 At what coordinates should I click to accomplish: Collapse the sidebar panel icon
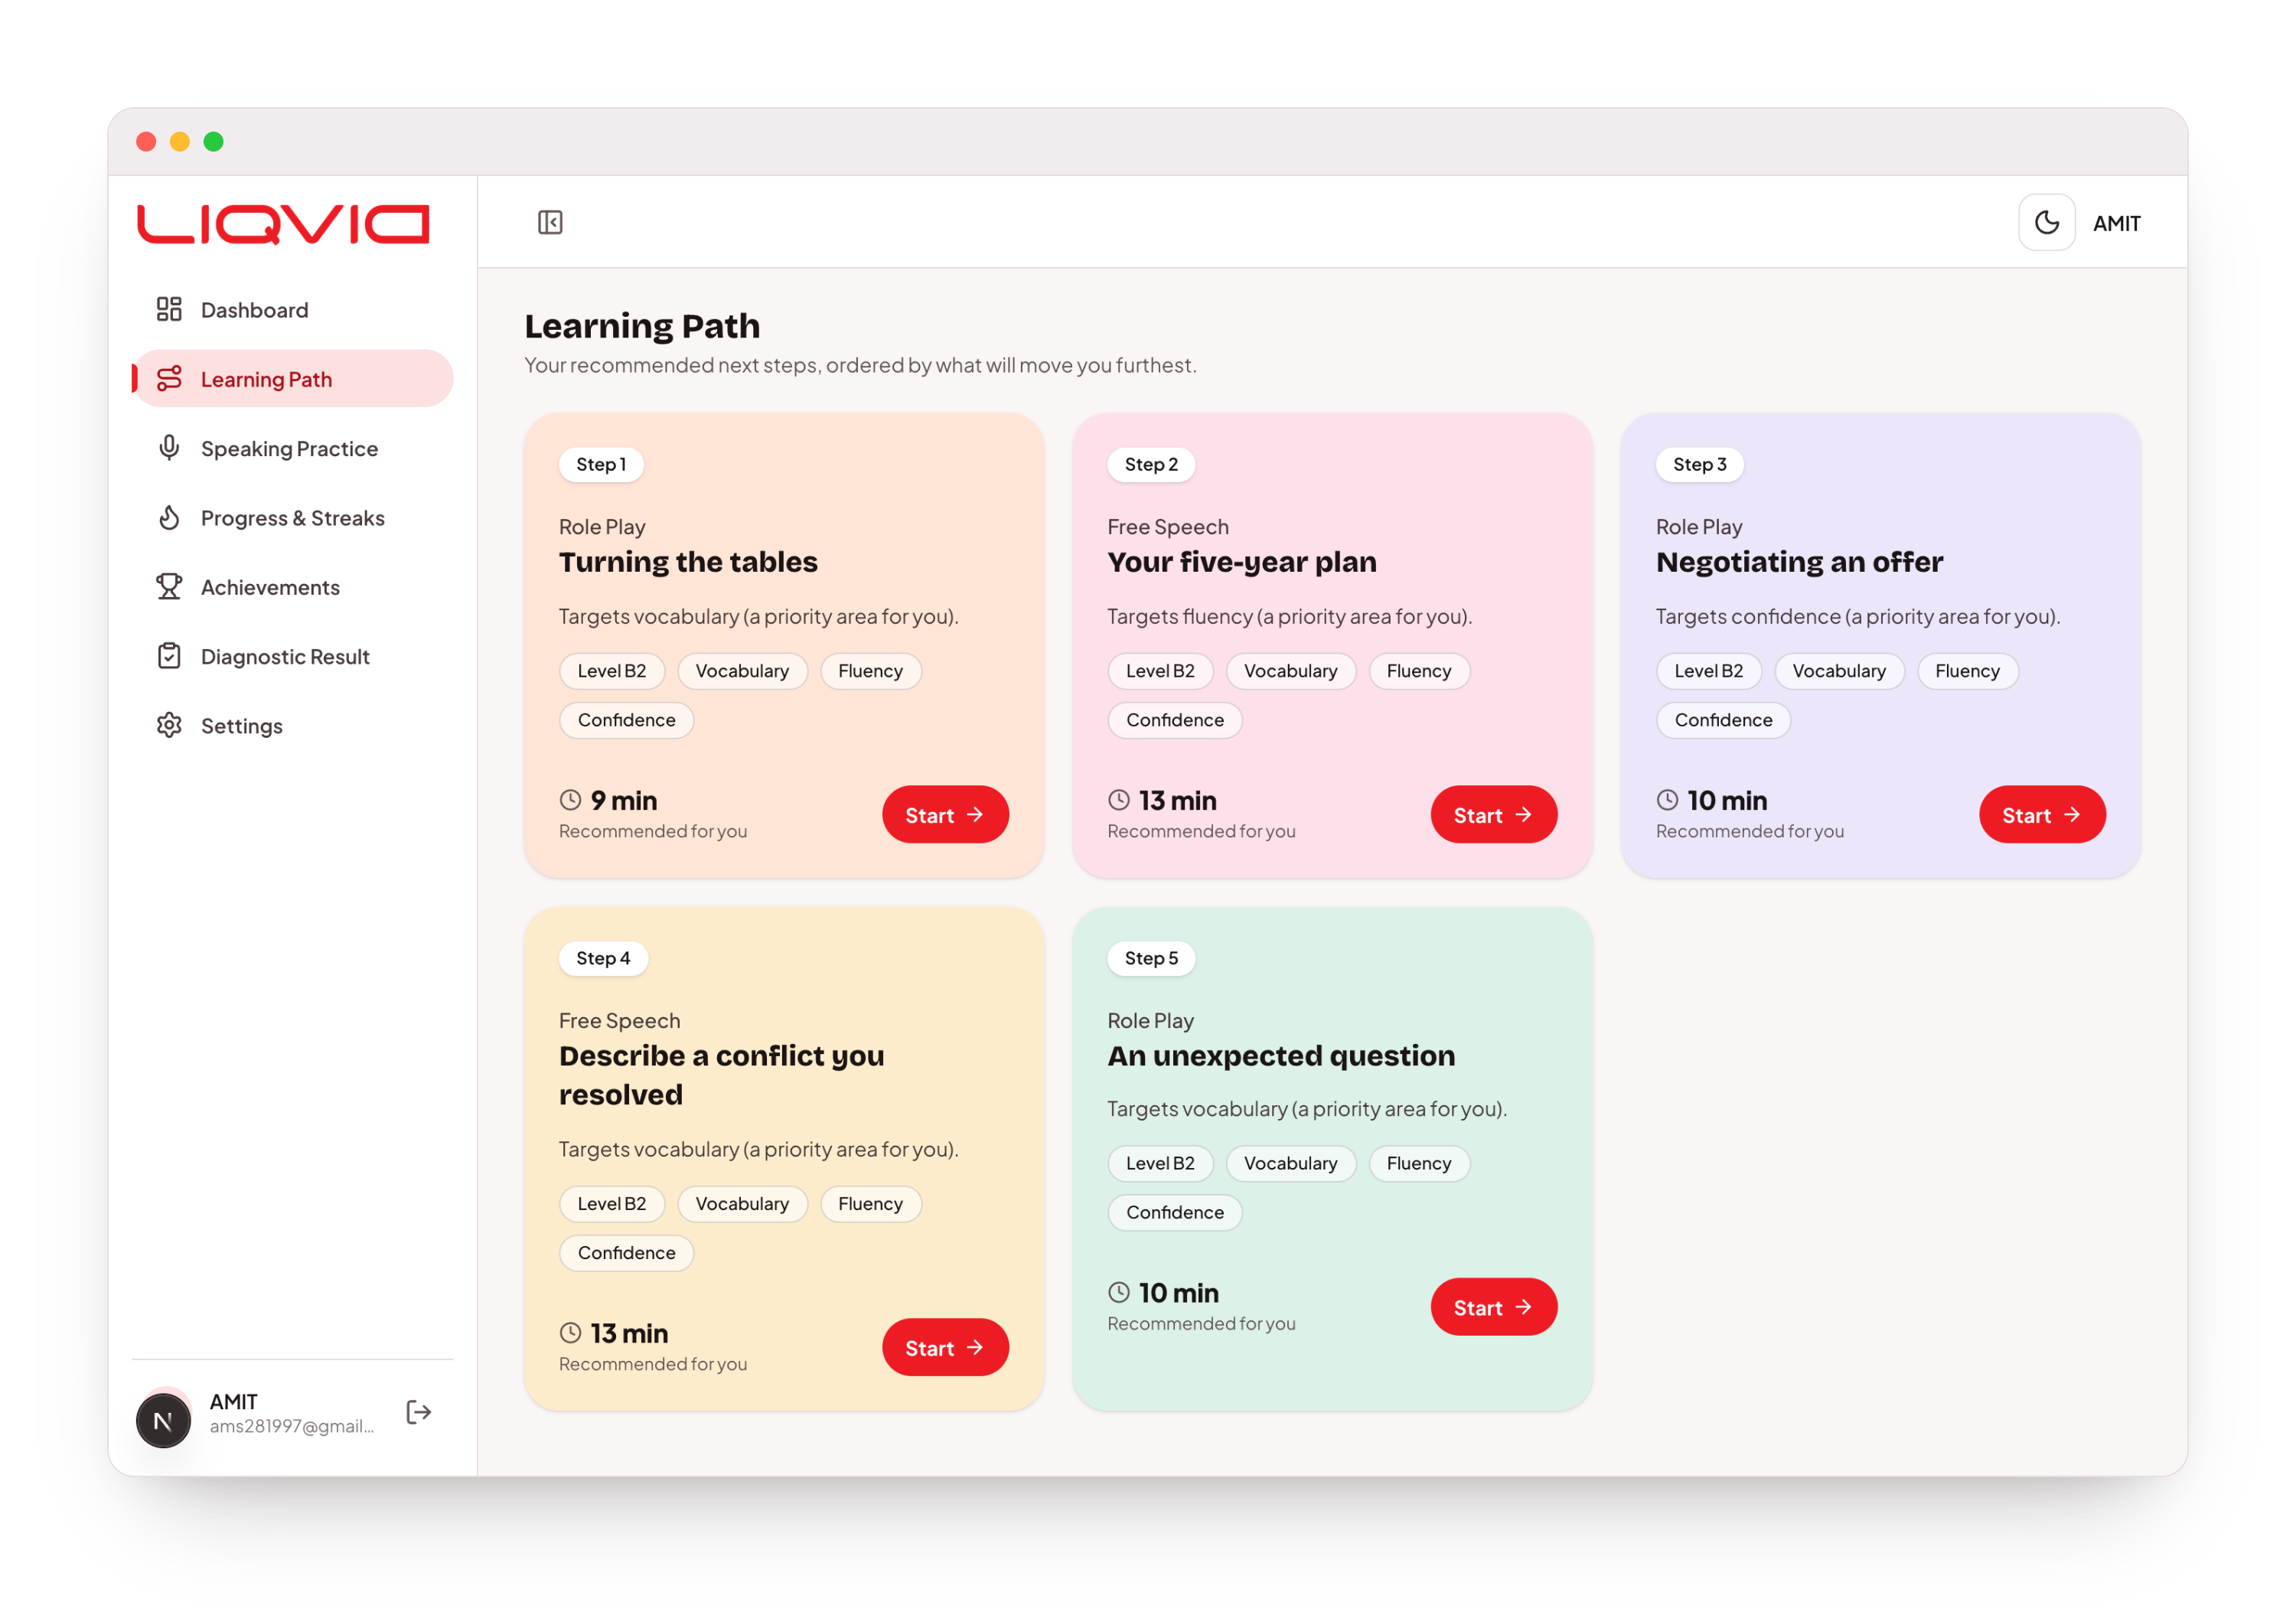550,222
